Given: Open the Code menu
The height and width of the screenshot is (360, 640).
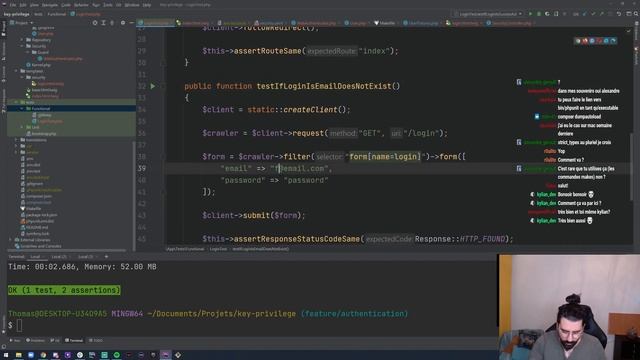Looking at the screenshot, I should point(66,5).
